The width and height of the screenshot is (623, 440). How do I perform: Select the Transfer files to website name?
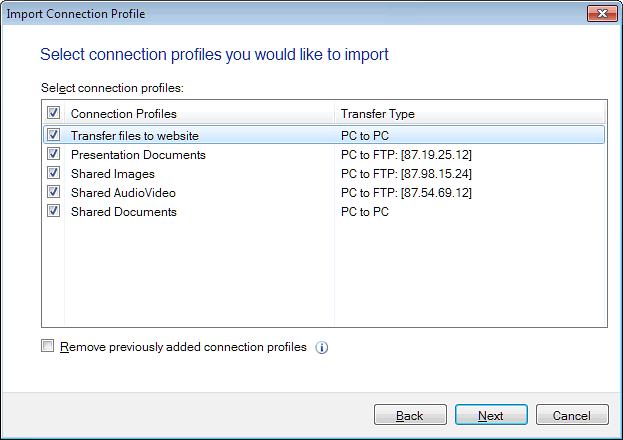tap(134, 135)
